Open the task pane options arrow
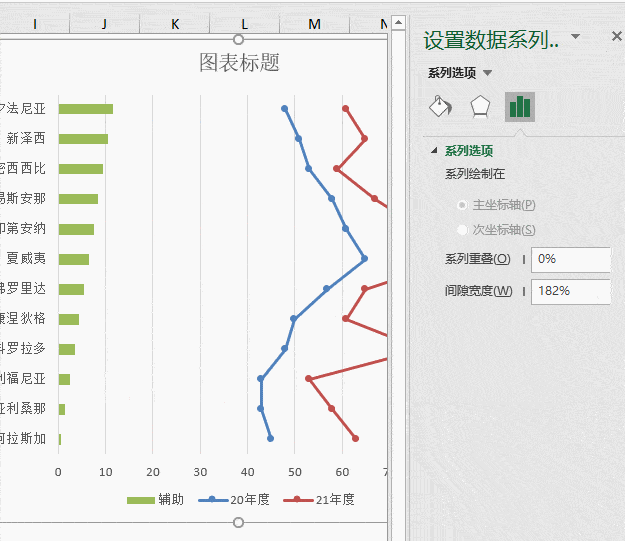 click(x=575, y=37)
